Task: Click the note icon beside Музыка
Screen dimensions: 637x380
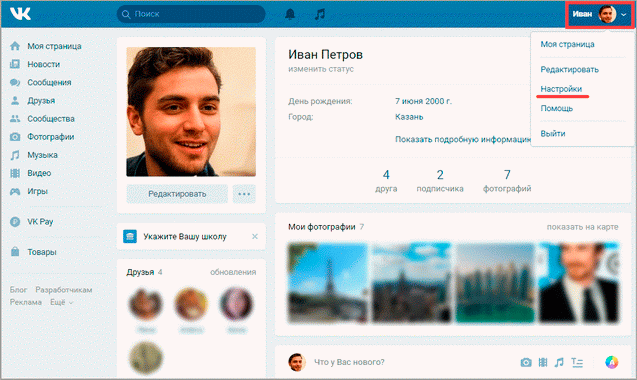Action: [15, 155]
